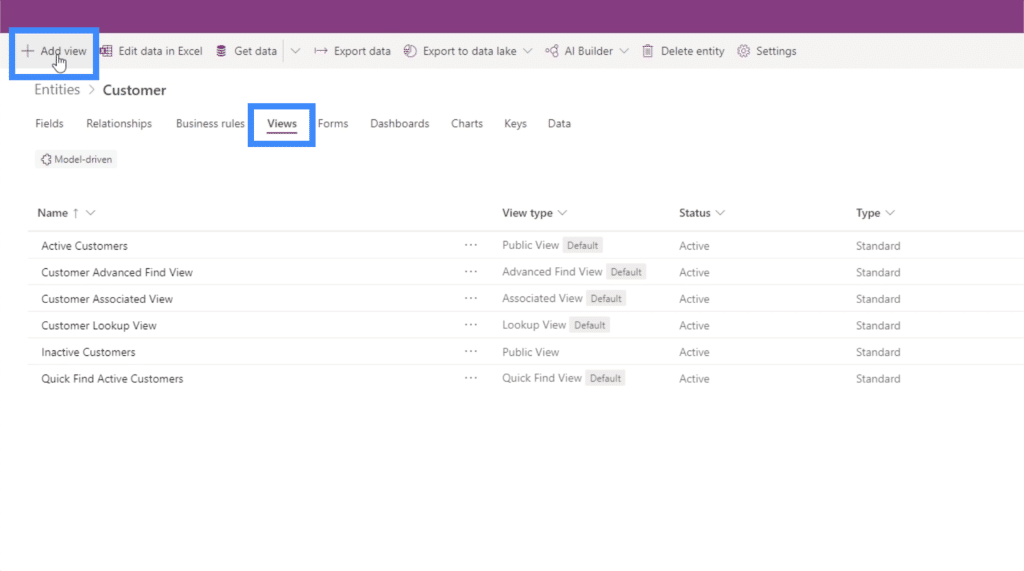Image resolution: width=1024 pixels, height=571 pixels.
Task: Switch to the Fields tab
Action: click(50, 123)
